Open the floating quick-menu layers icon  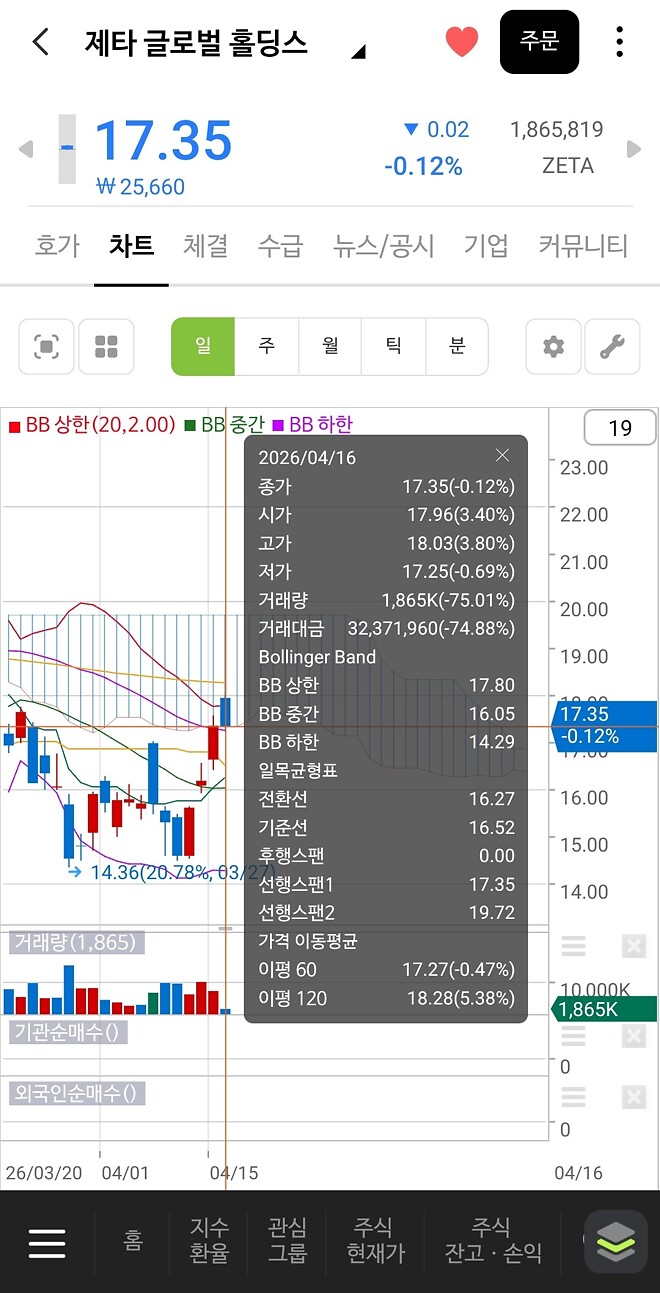[615, 1241]
